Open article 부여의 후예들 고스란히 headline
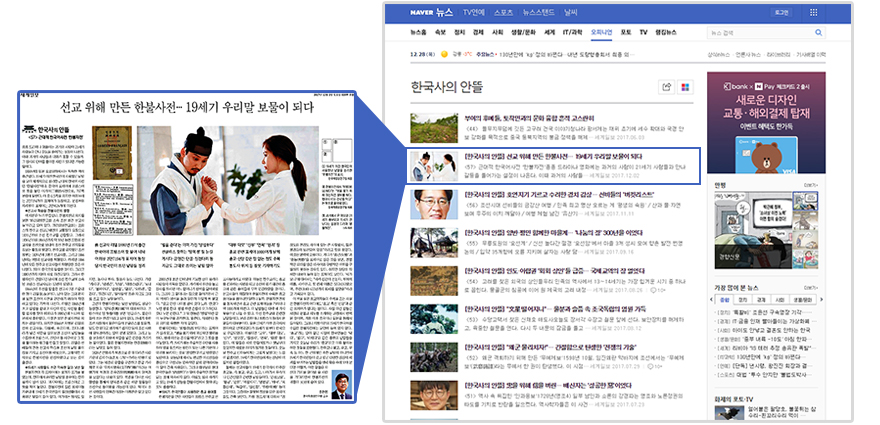 pos(529,118)
